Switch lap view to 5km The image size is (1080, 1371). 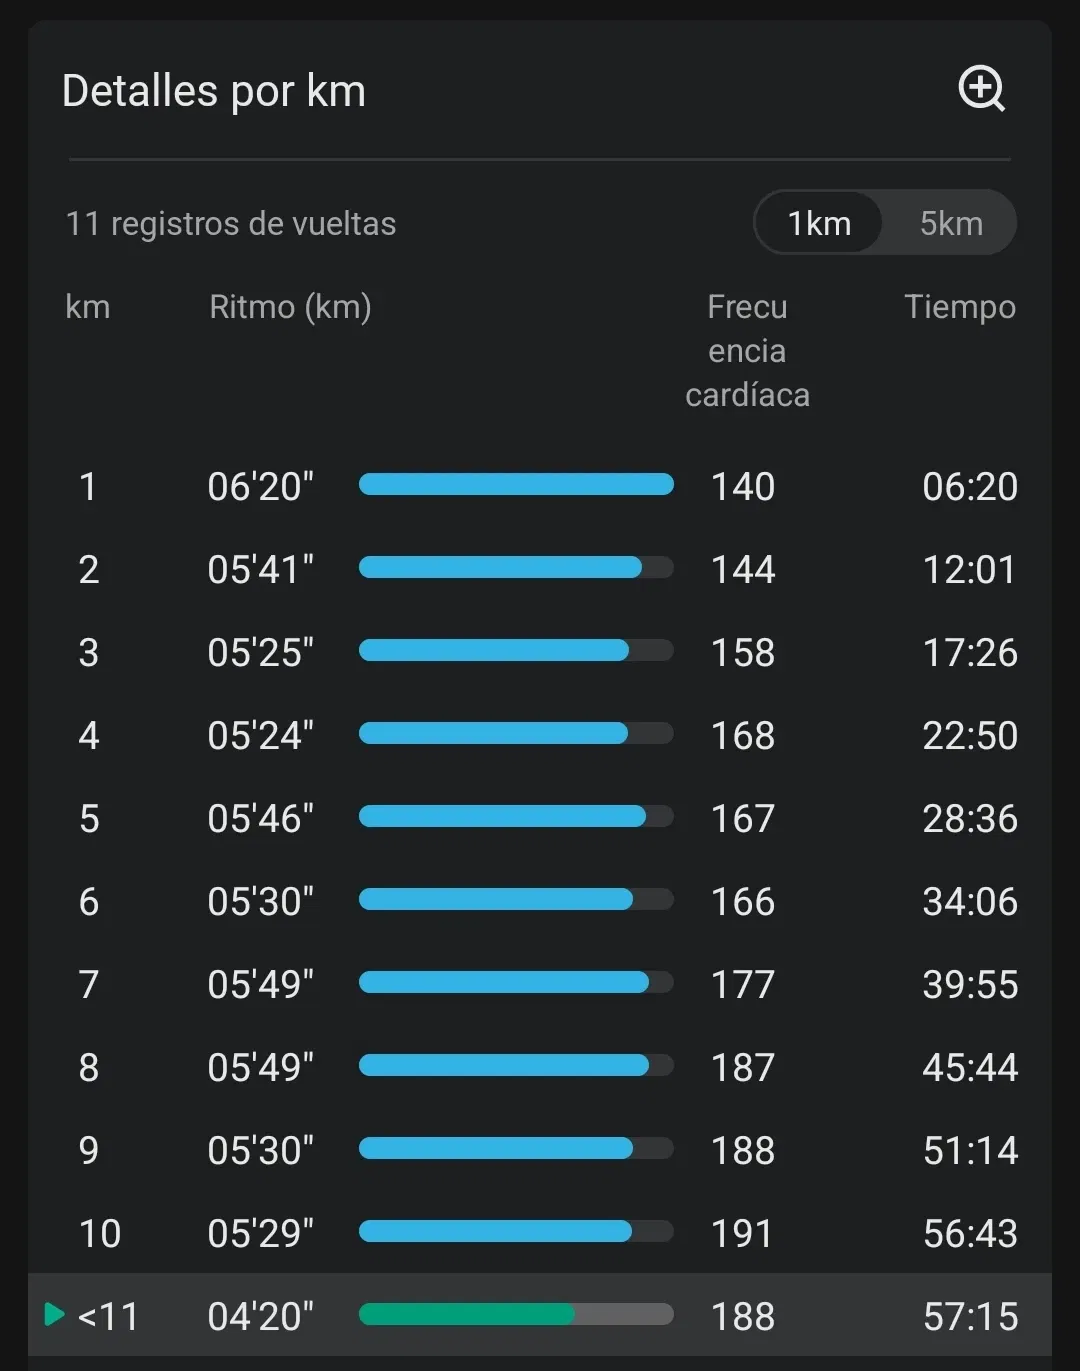click(x=951, y=223)
